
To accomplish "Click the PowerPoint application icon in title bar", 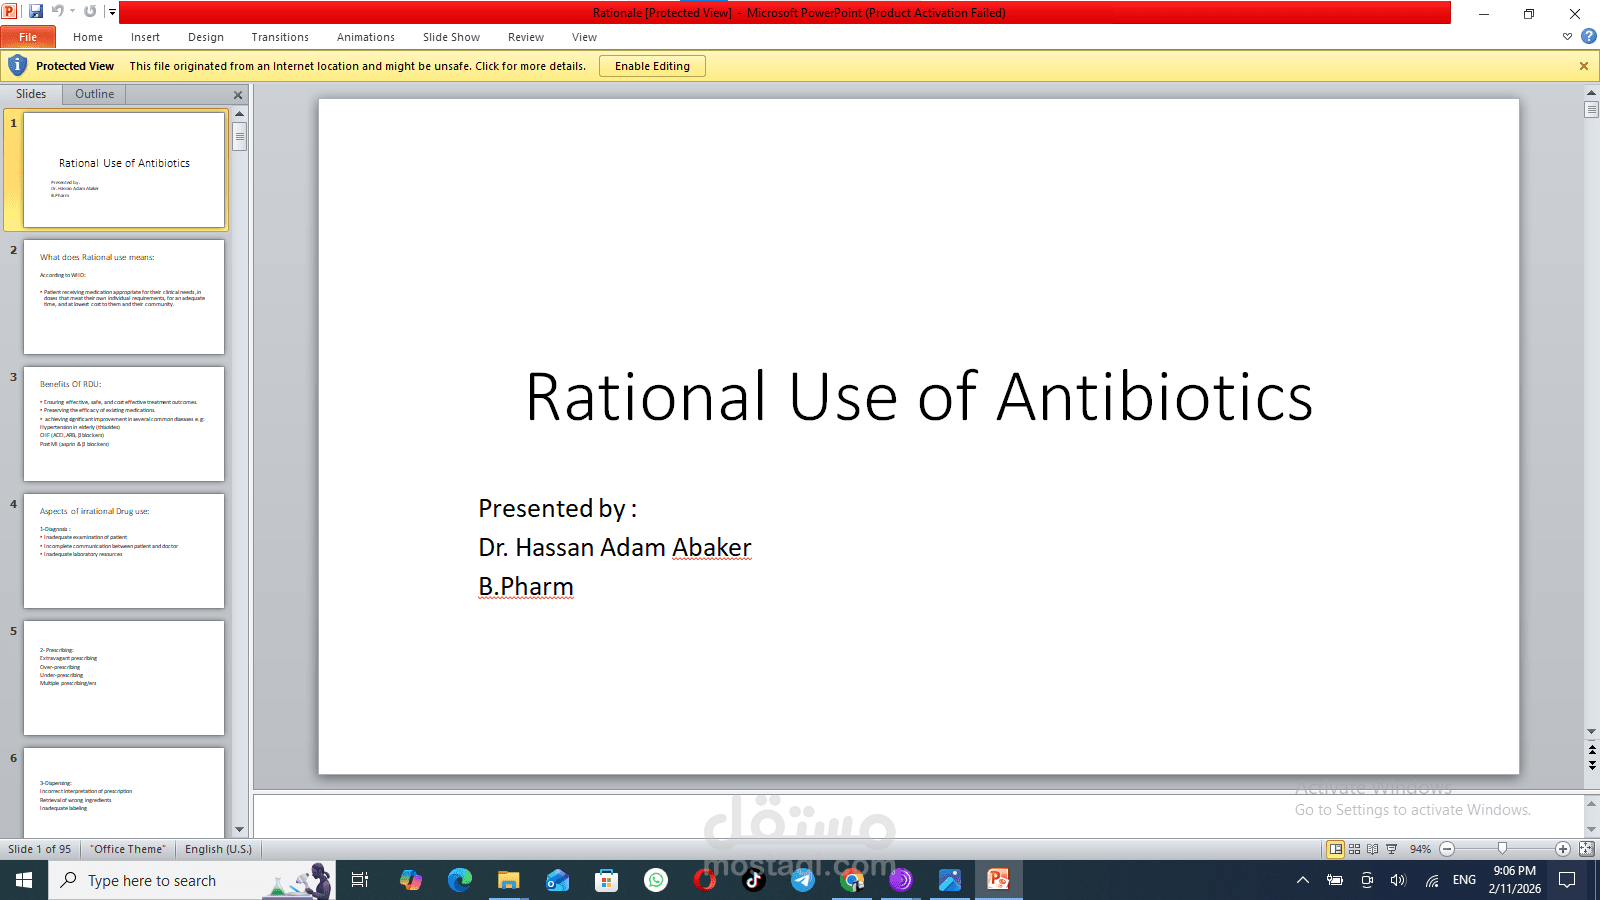I will 10,12.
